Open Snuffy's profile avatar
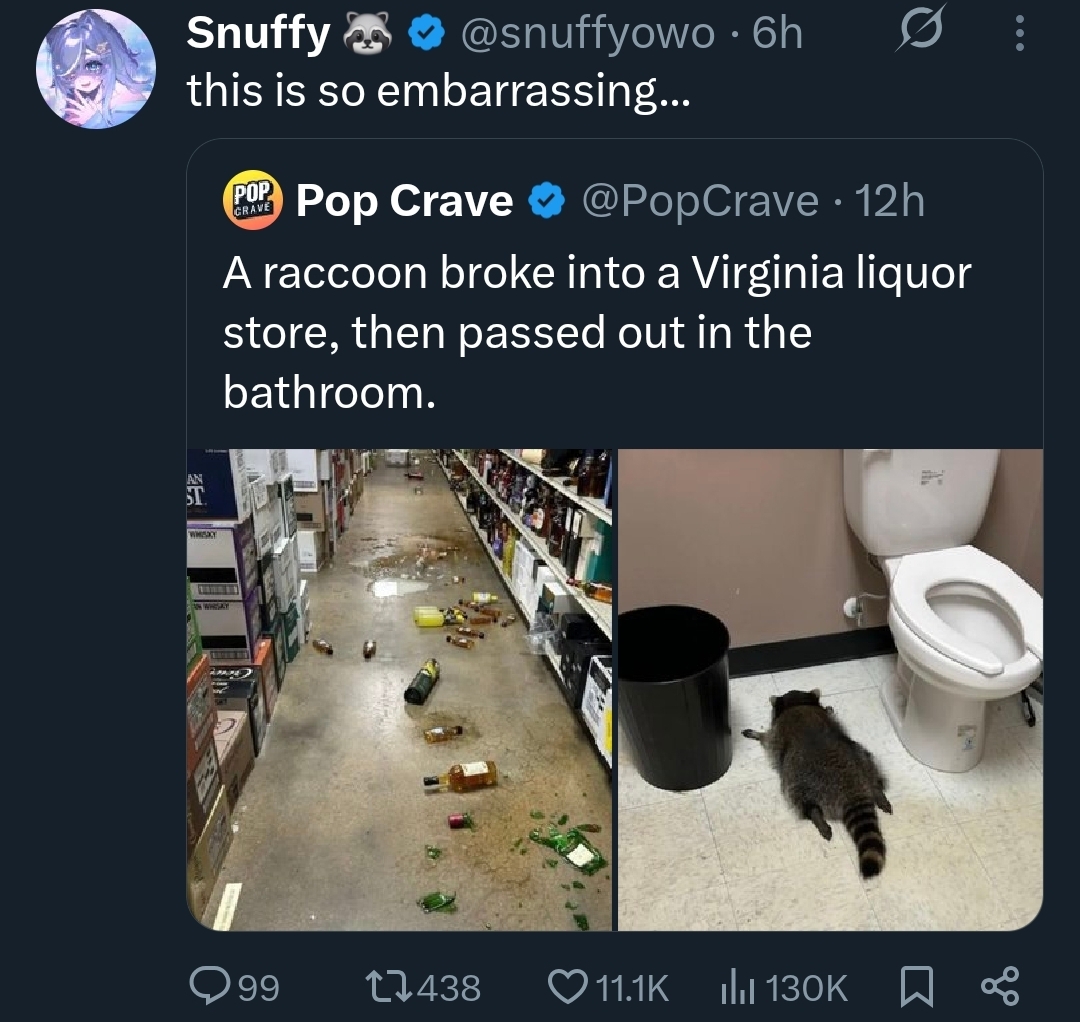The height and width of the screenshot is (1022, 1080). [96, 69]
